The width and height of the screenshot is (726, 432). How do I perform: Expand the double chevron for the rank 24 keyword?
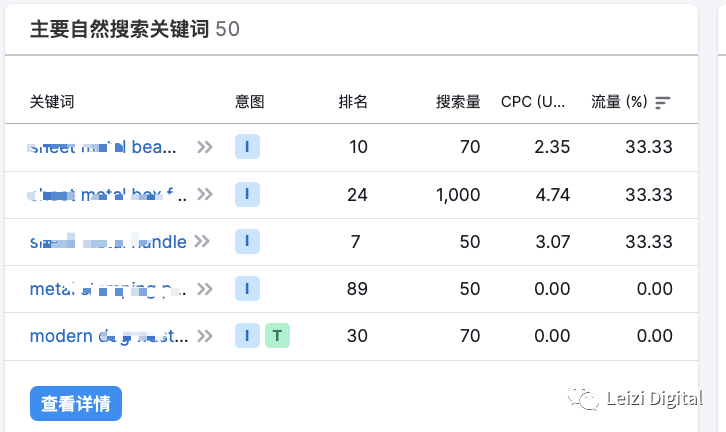205,194
